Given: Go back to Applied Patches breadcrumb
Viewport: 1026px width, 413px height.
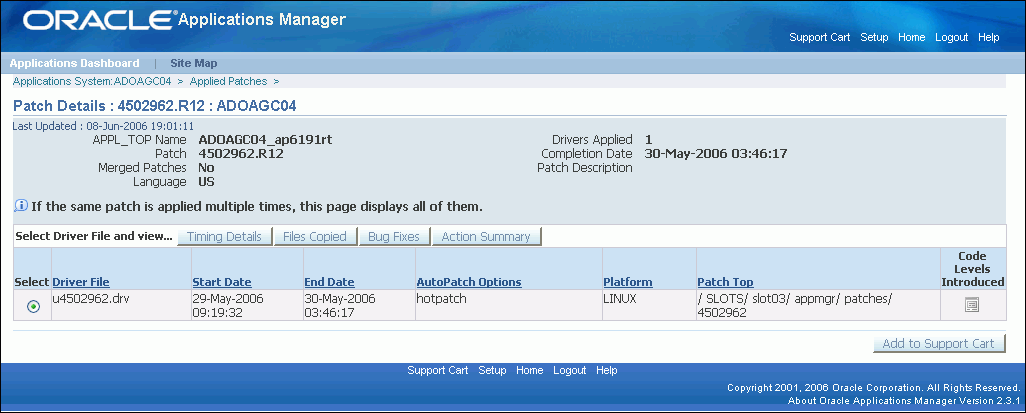Looking at the screenshot, I should pos(228,82).
